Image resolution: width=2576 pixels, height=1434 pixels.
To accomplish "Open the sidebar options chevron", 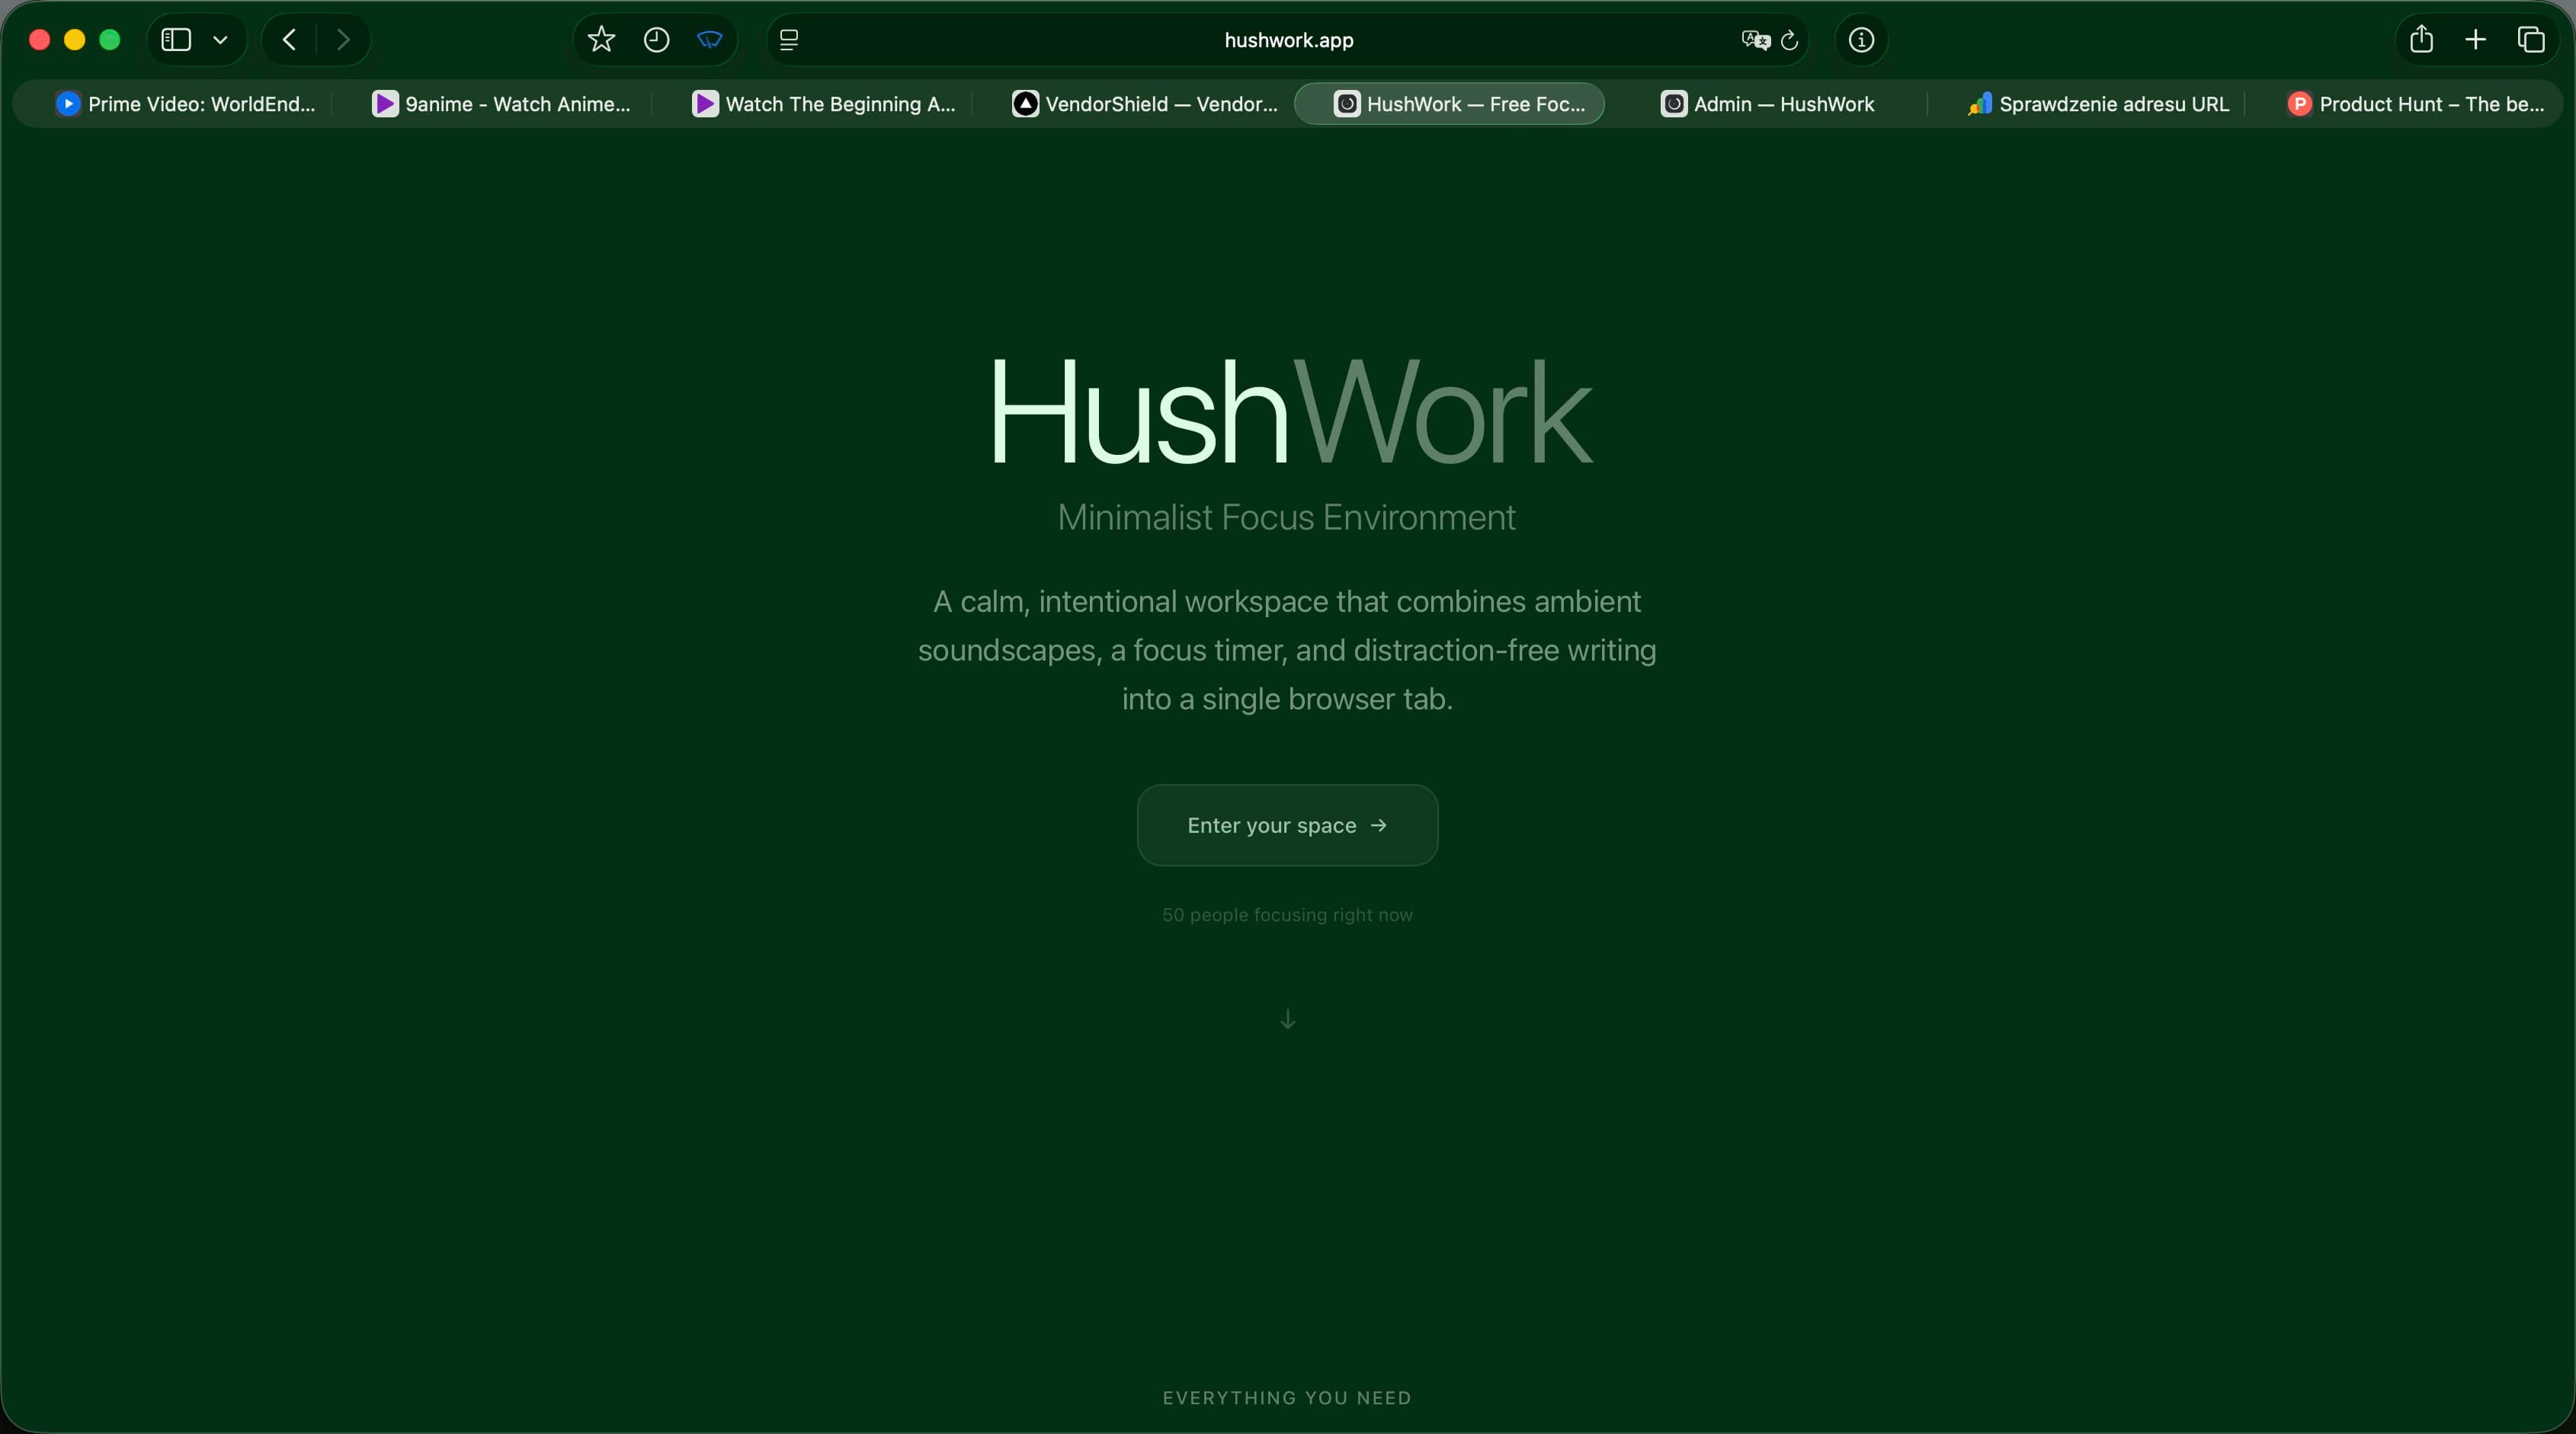I will [x=220, y=40].
